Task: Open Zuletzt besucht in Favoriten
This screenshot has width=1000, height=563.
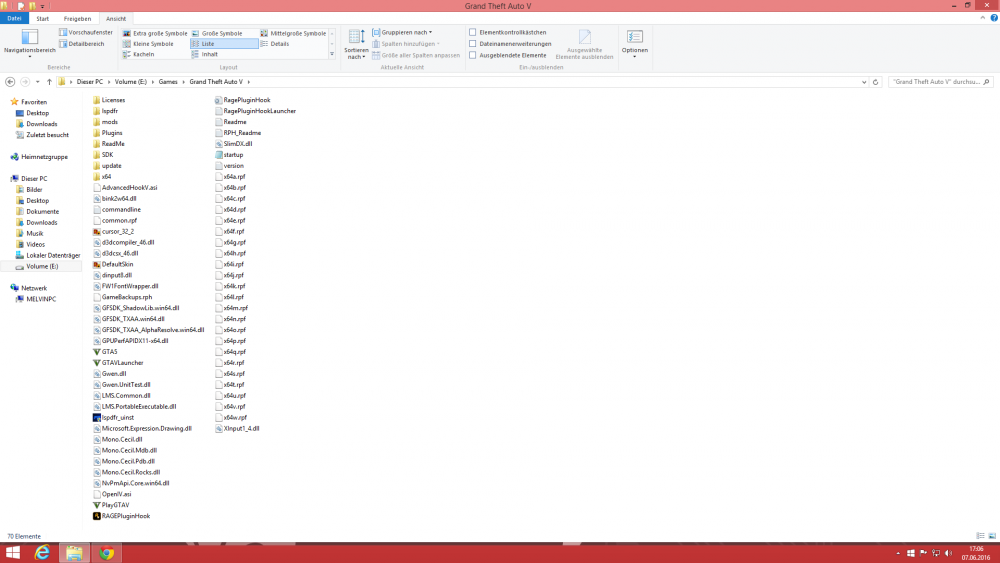Action: tap(47, 135)
